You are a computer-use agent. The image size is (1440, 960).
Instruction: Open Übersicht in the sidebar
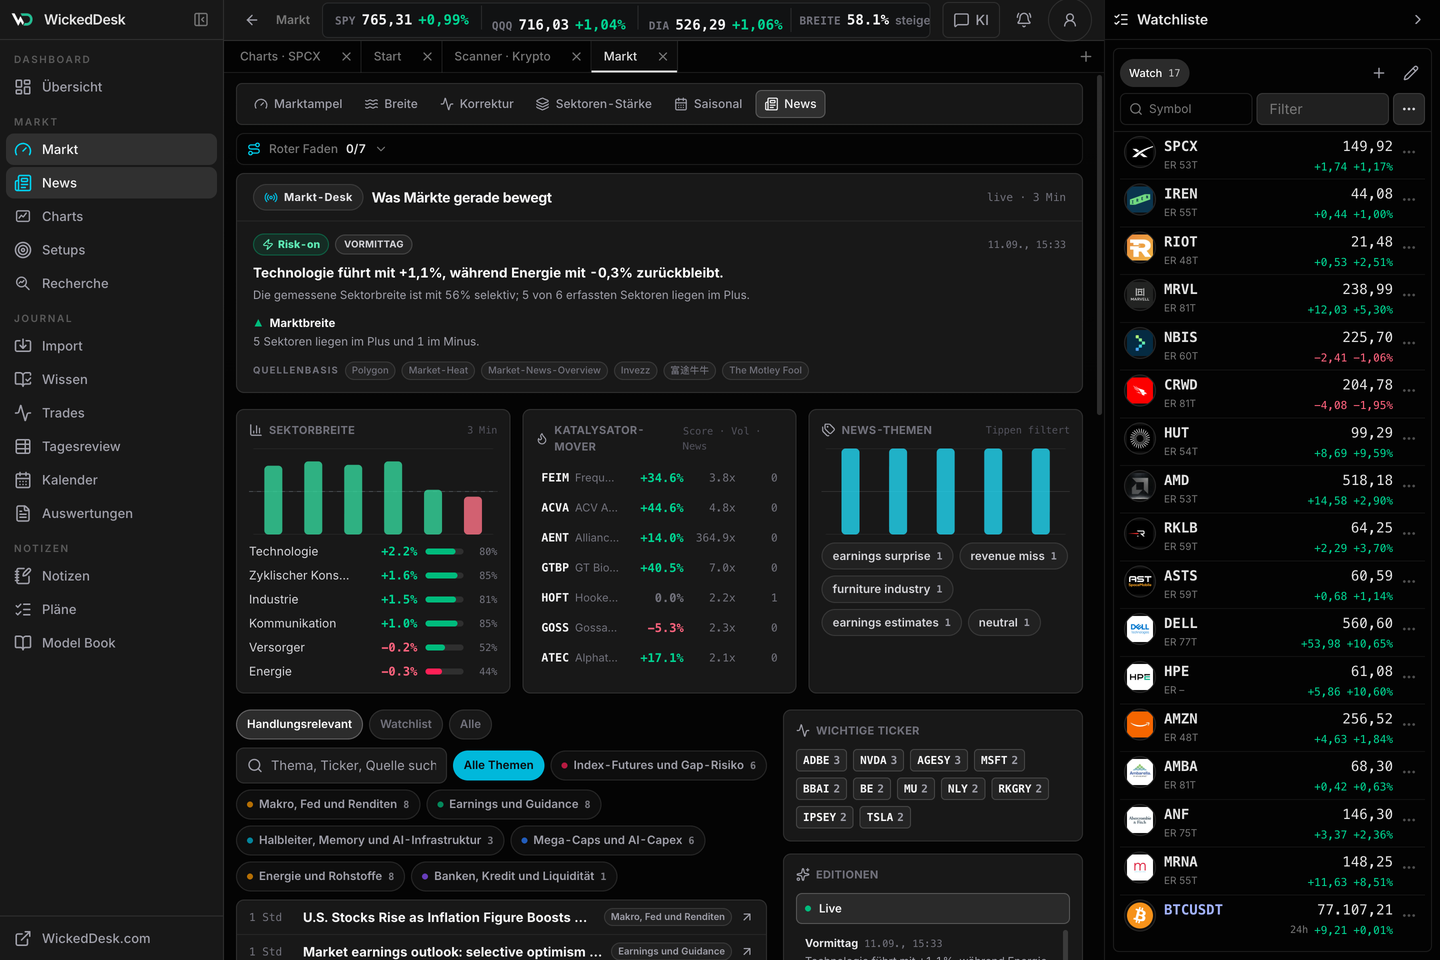111,87
